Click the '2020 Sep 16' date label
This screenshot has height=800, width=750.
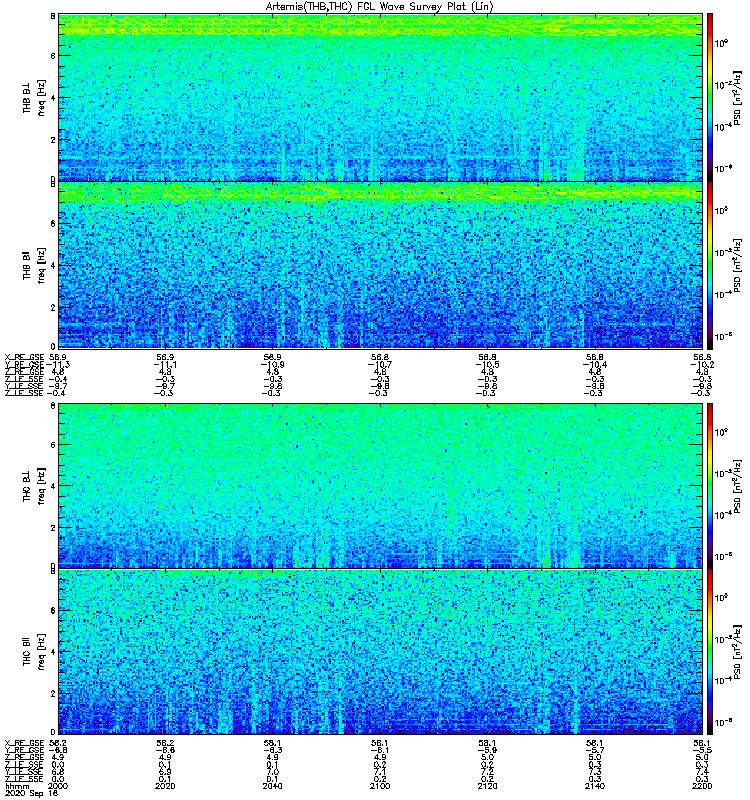coord(31,793)
